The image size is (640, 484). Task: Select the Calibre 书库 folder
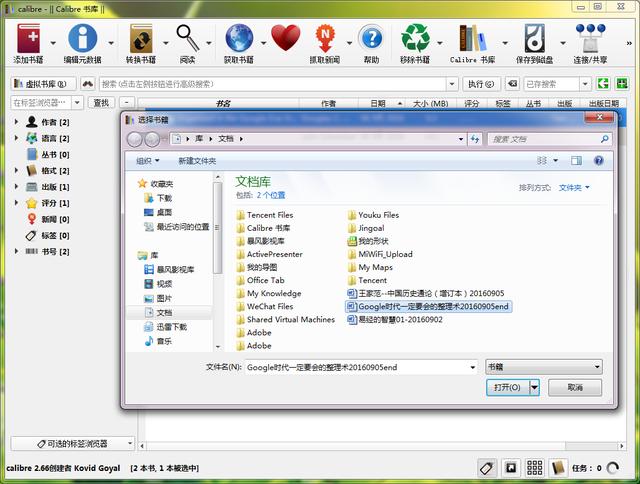click(267, 228)
